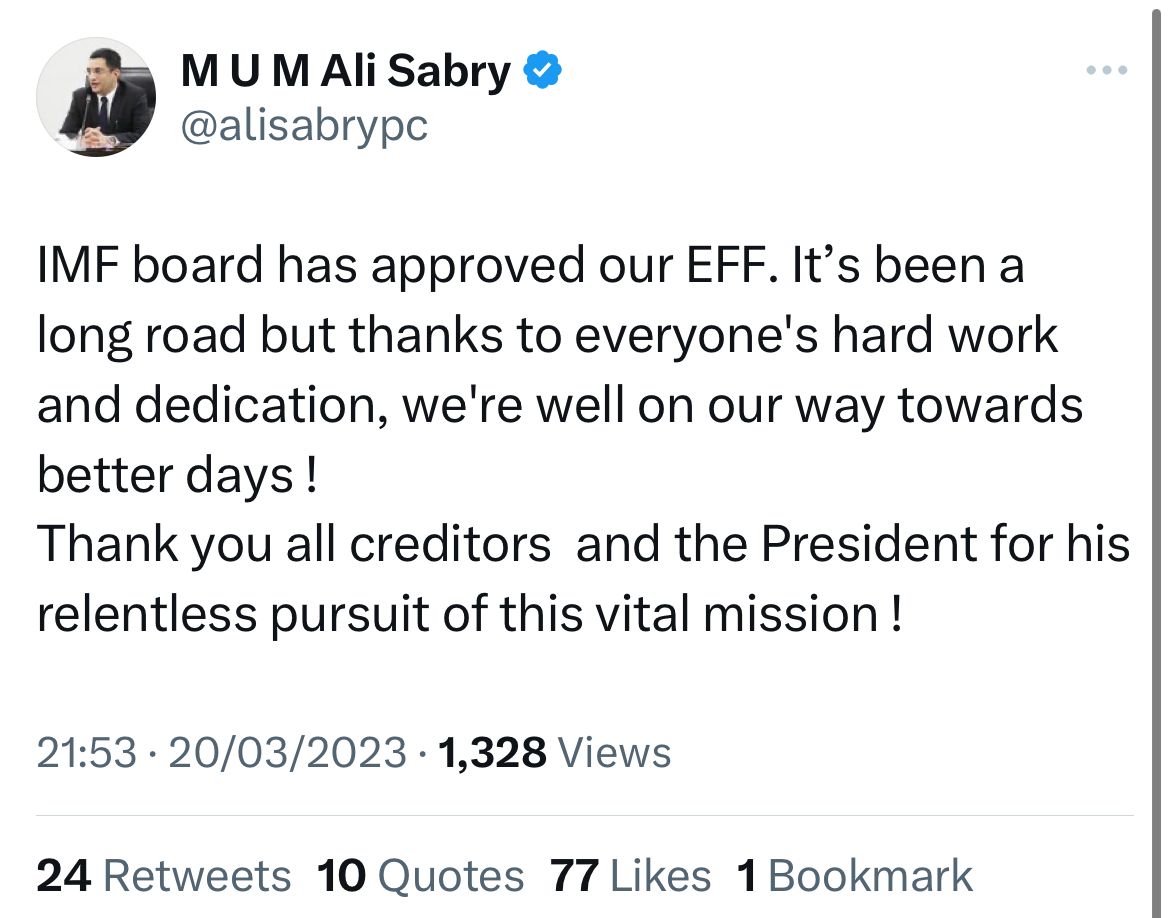Open Ali Sabry's profile picture
The width and height of the screenshot is (1170, 918).
(x=96, y=96)
